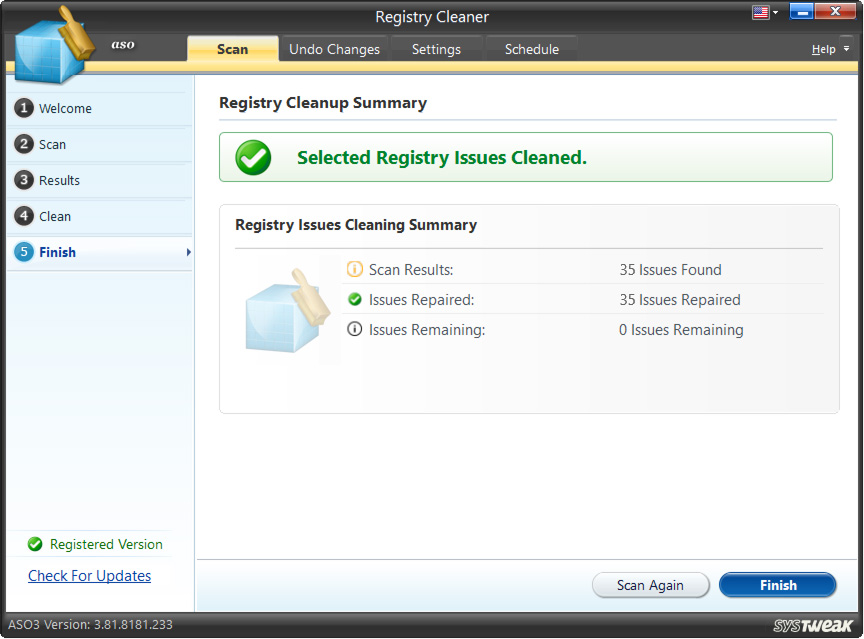Screen dimensions: 864x639
Task: Switch to the Undo Changes tab
Action: [x=334, y=48]
